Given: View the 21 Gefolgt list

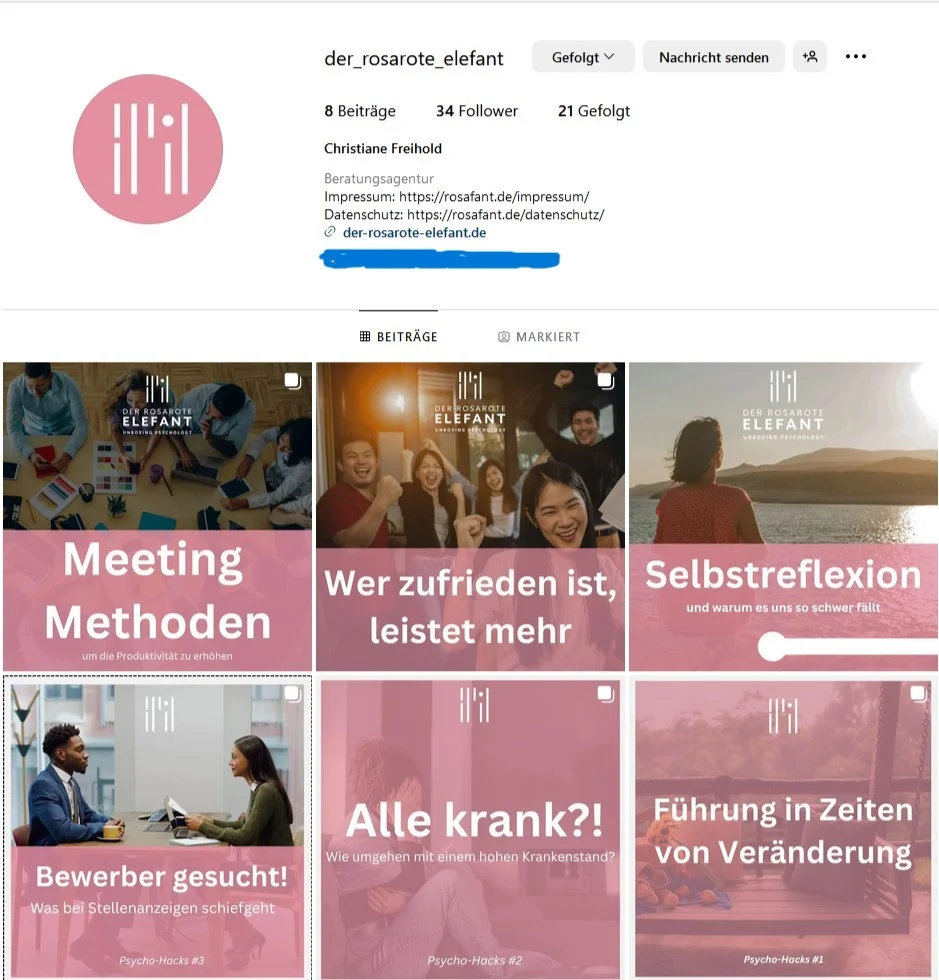Looking at the screenshot, I should coord(594,111).
